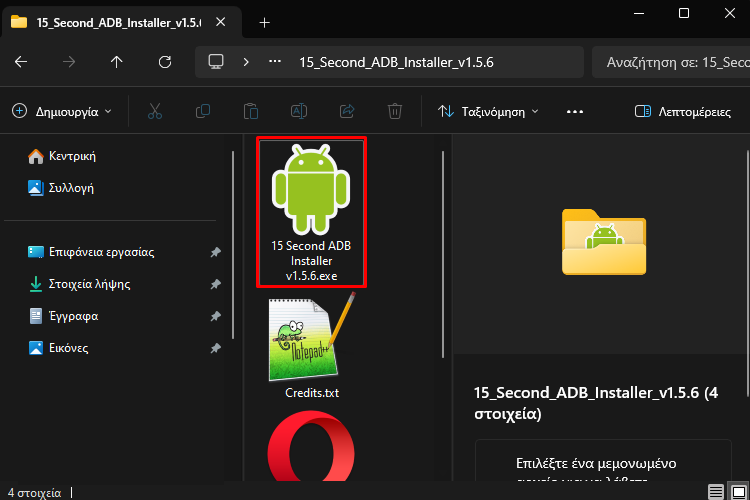Select the Credits.txt file

pos(311,346)
